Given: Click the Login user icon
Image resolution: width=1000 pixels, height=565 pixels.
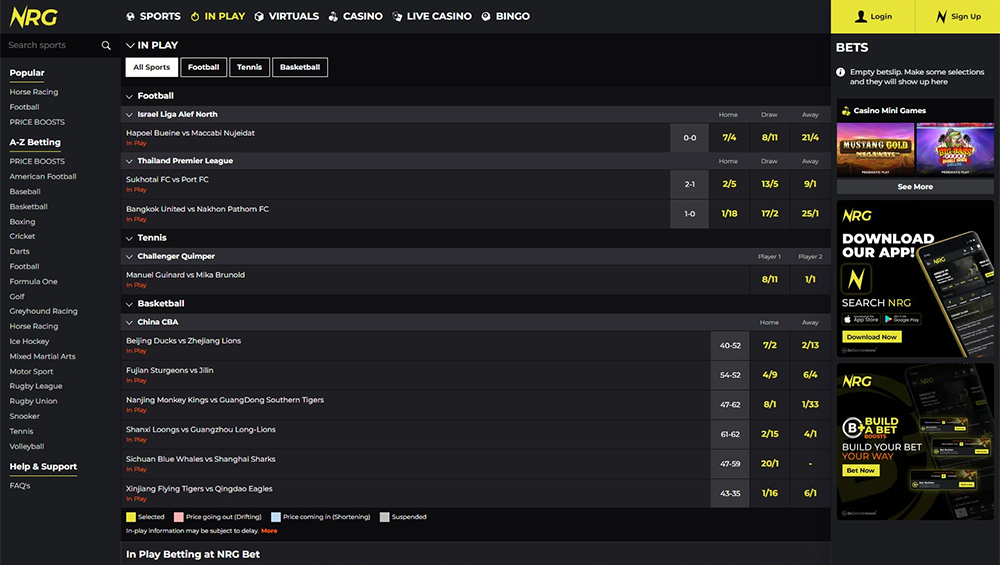Looking at the screenshot, I should [x=861, y=17].
